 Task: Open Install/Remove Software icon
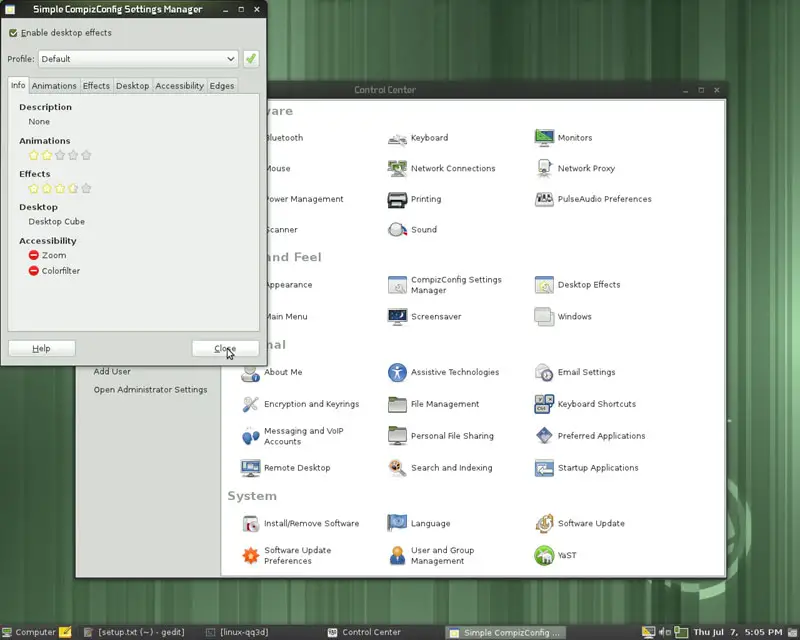point(250,524)
